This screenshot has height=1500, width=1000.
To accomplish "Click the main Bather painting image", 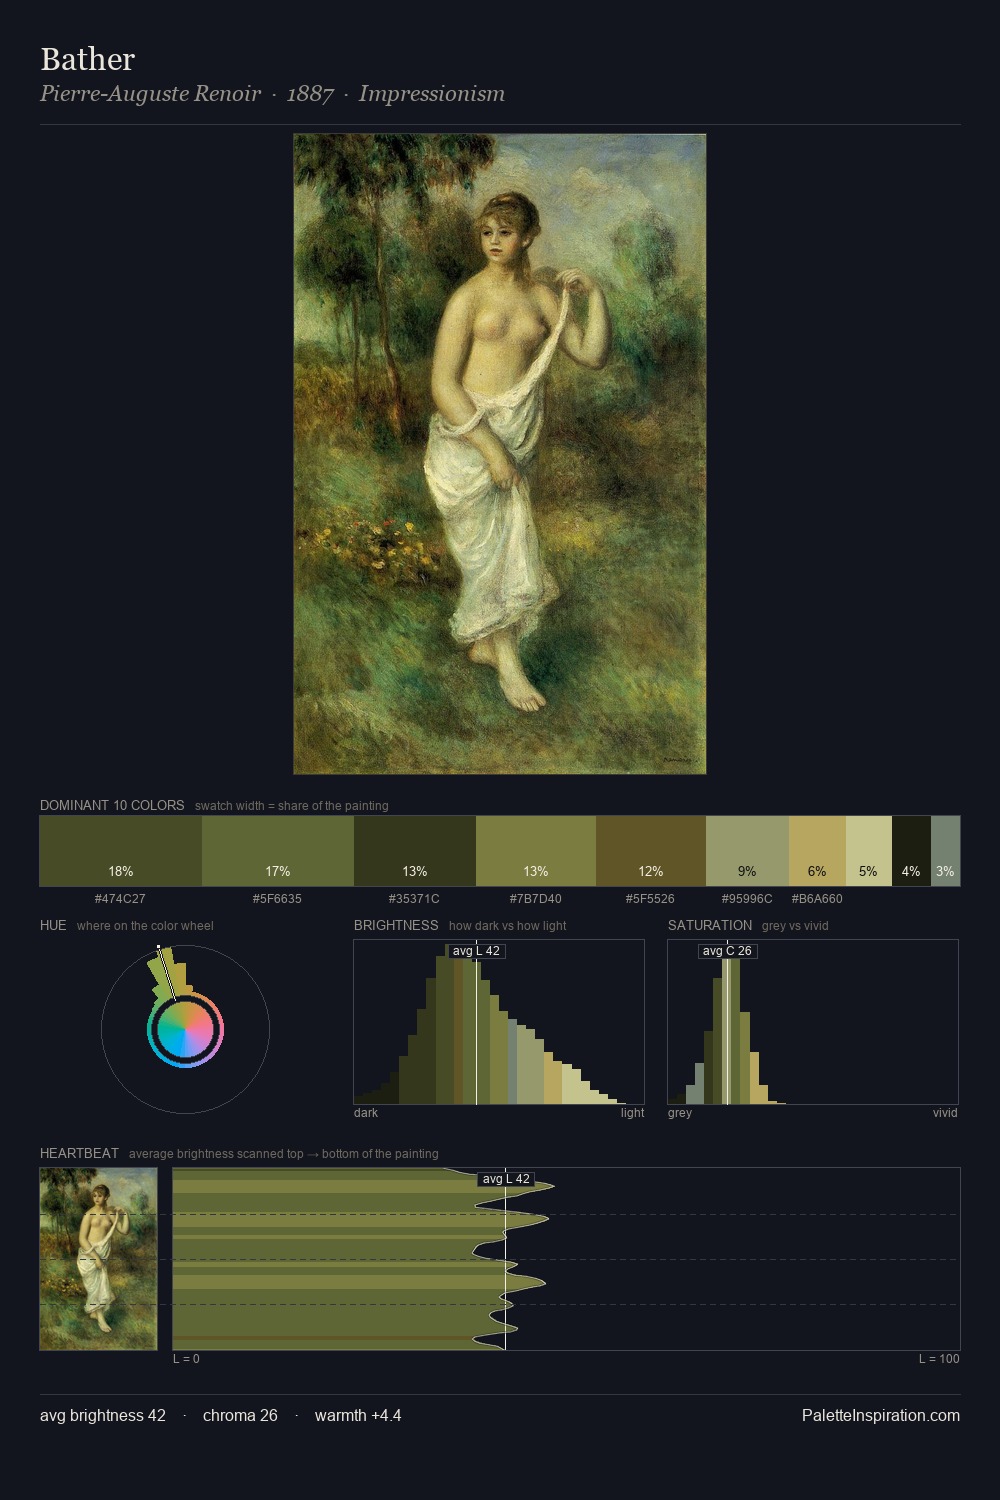I will (500, 454).
